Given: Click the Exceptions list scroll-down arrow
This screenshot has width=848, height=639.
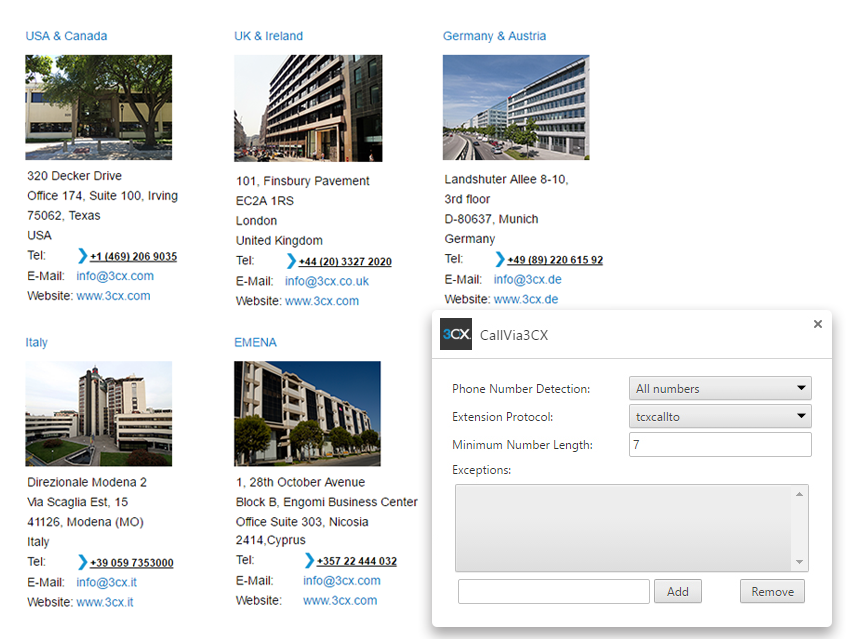Looking at the screenshot, I should (x=799, y=562).
